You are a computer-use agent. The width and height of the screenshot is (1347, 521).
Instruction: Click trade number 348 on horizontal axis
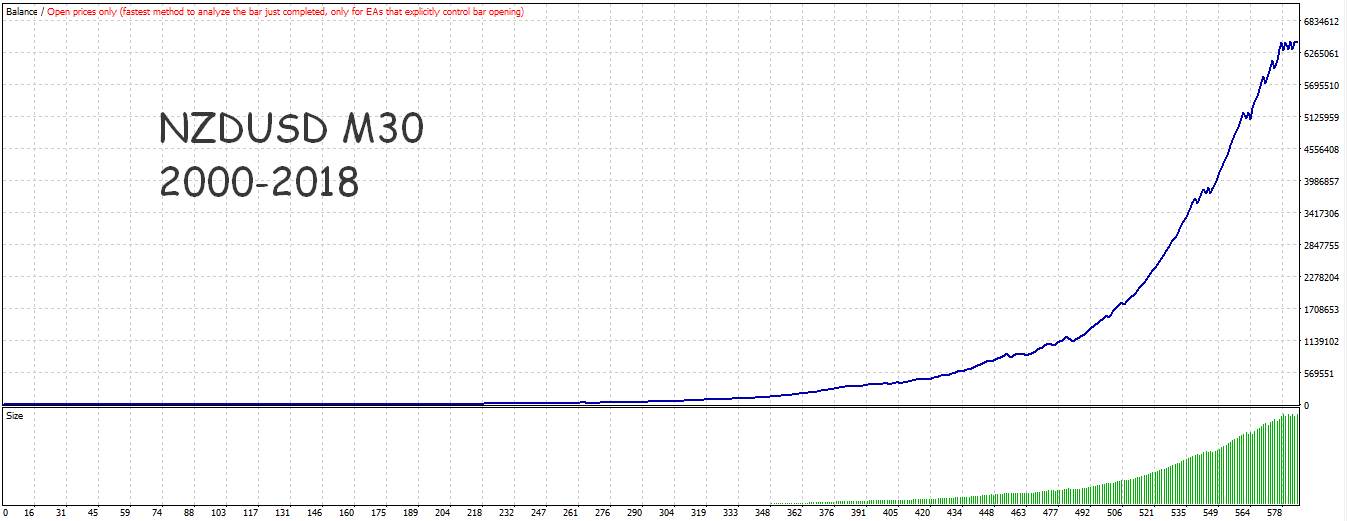762,513
